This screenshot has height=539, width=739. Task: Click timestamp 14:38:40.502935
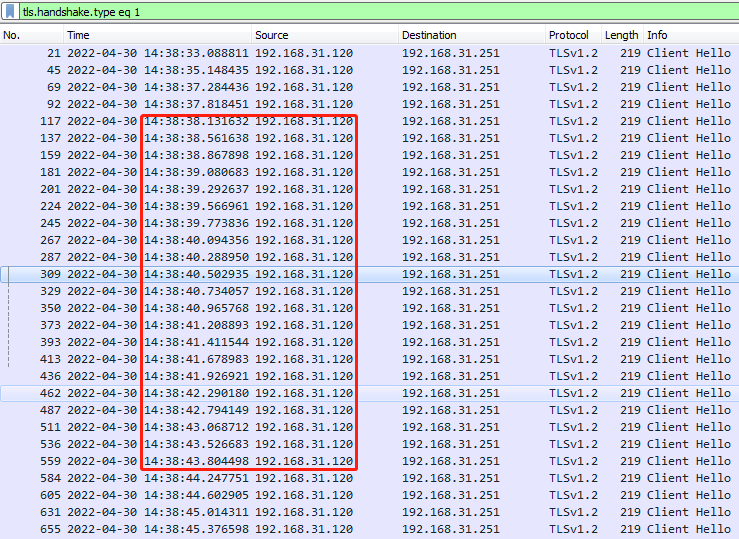[x=196, y=274]
